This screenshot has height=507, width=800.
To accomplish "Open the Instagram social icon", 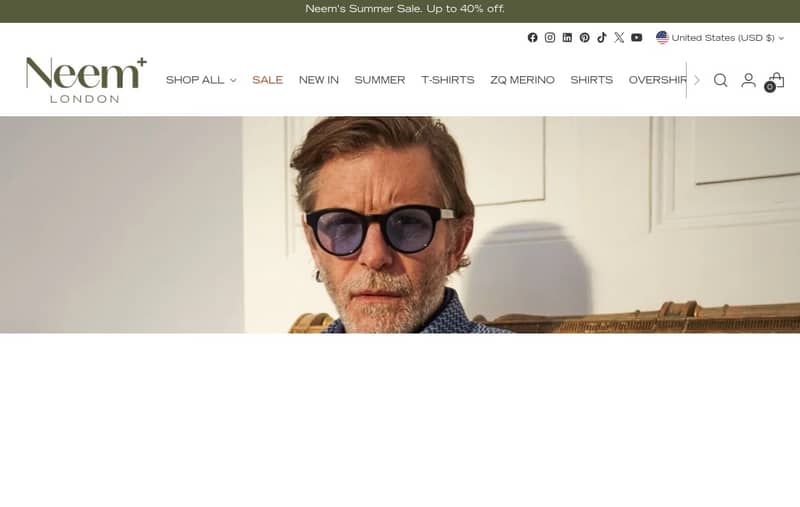I will pyautogui.click(x=549, y=37).
